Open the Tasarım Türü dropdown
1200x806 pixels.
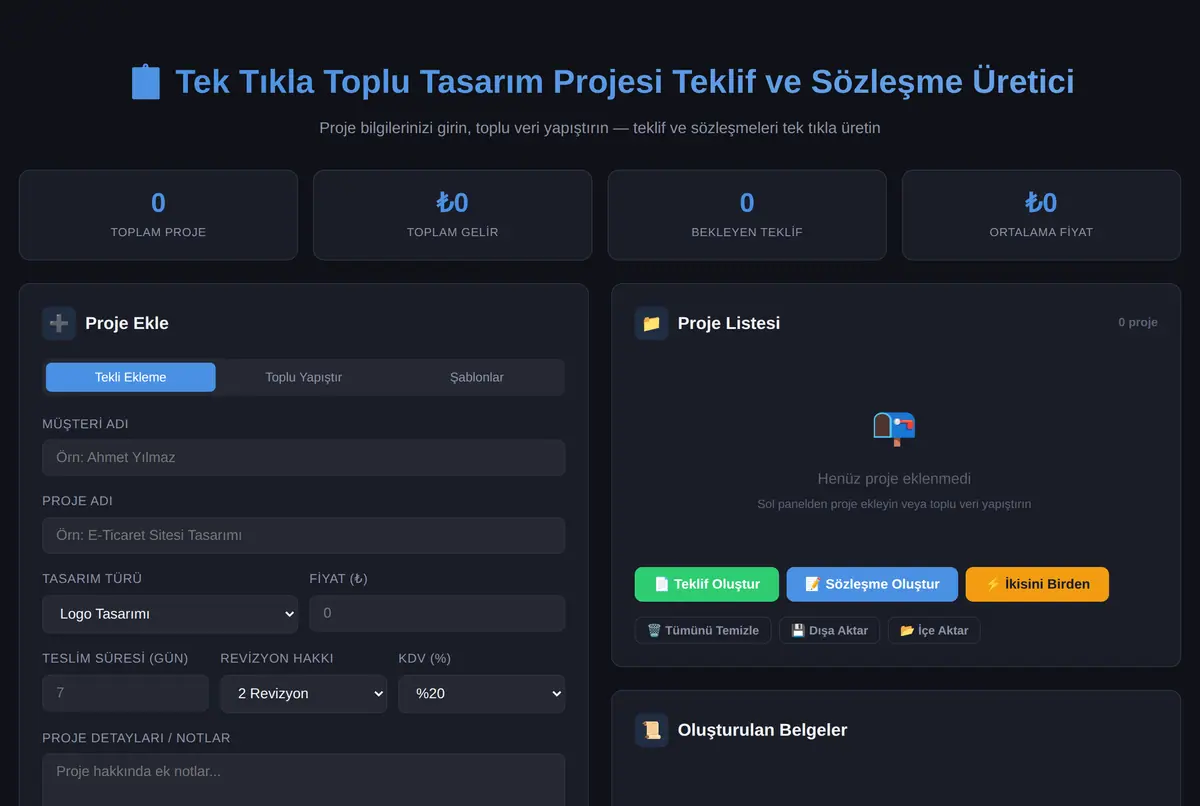coord(170,614)
